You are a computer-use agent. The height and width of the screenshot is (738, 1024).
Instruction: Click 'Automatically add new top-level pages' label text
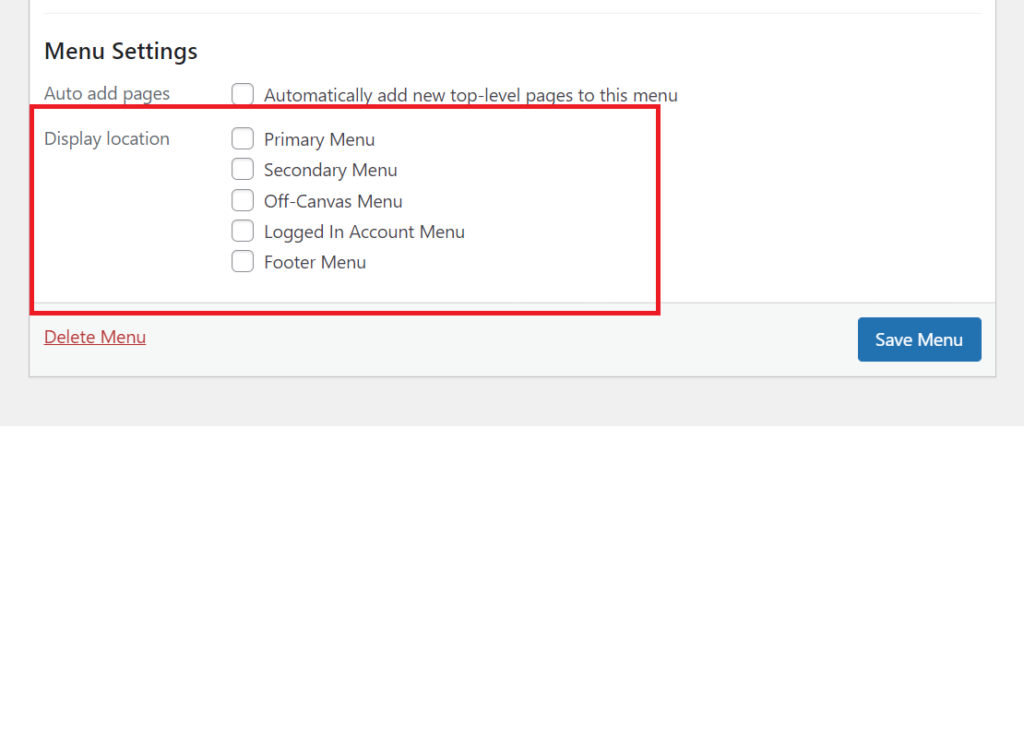(x=470, y=96)
